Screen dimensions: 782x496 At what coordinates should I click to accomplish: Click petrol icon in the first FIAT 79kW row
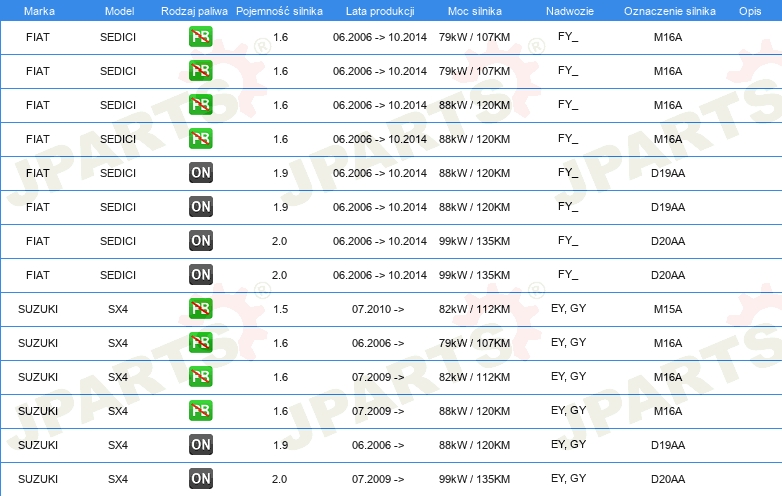coord(200,36)
